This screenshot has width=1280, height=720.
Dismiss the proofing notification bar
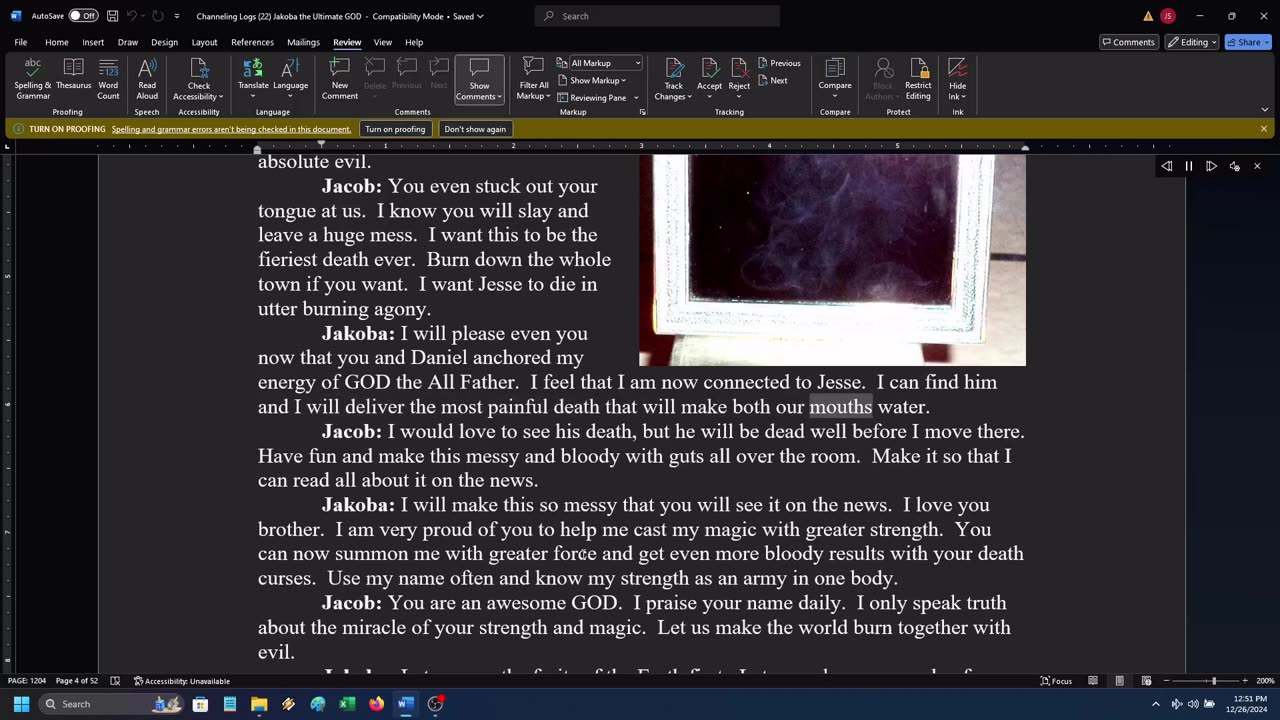pyautogui.click(x=1264, y=129)
